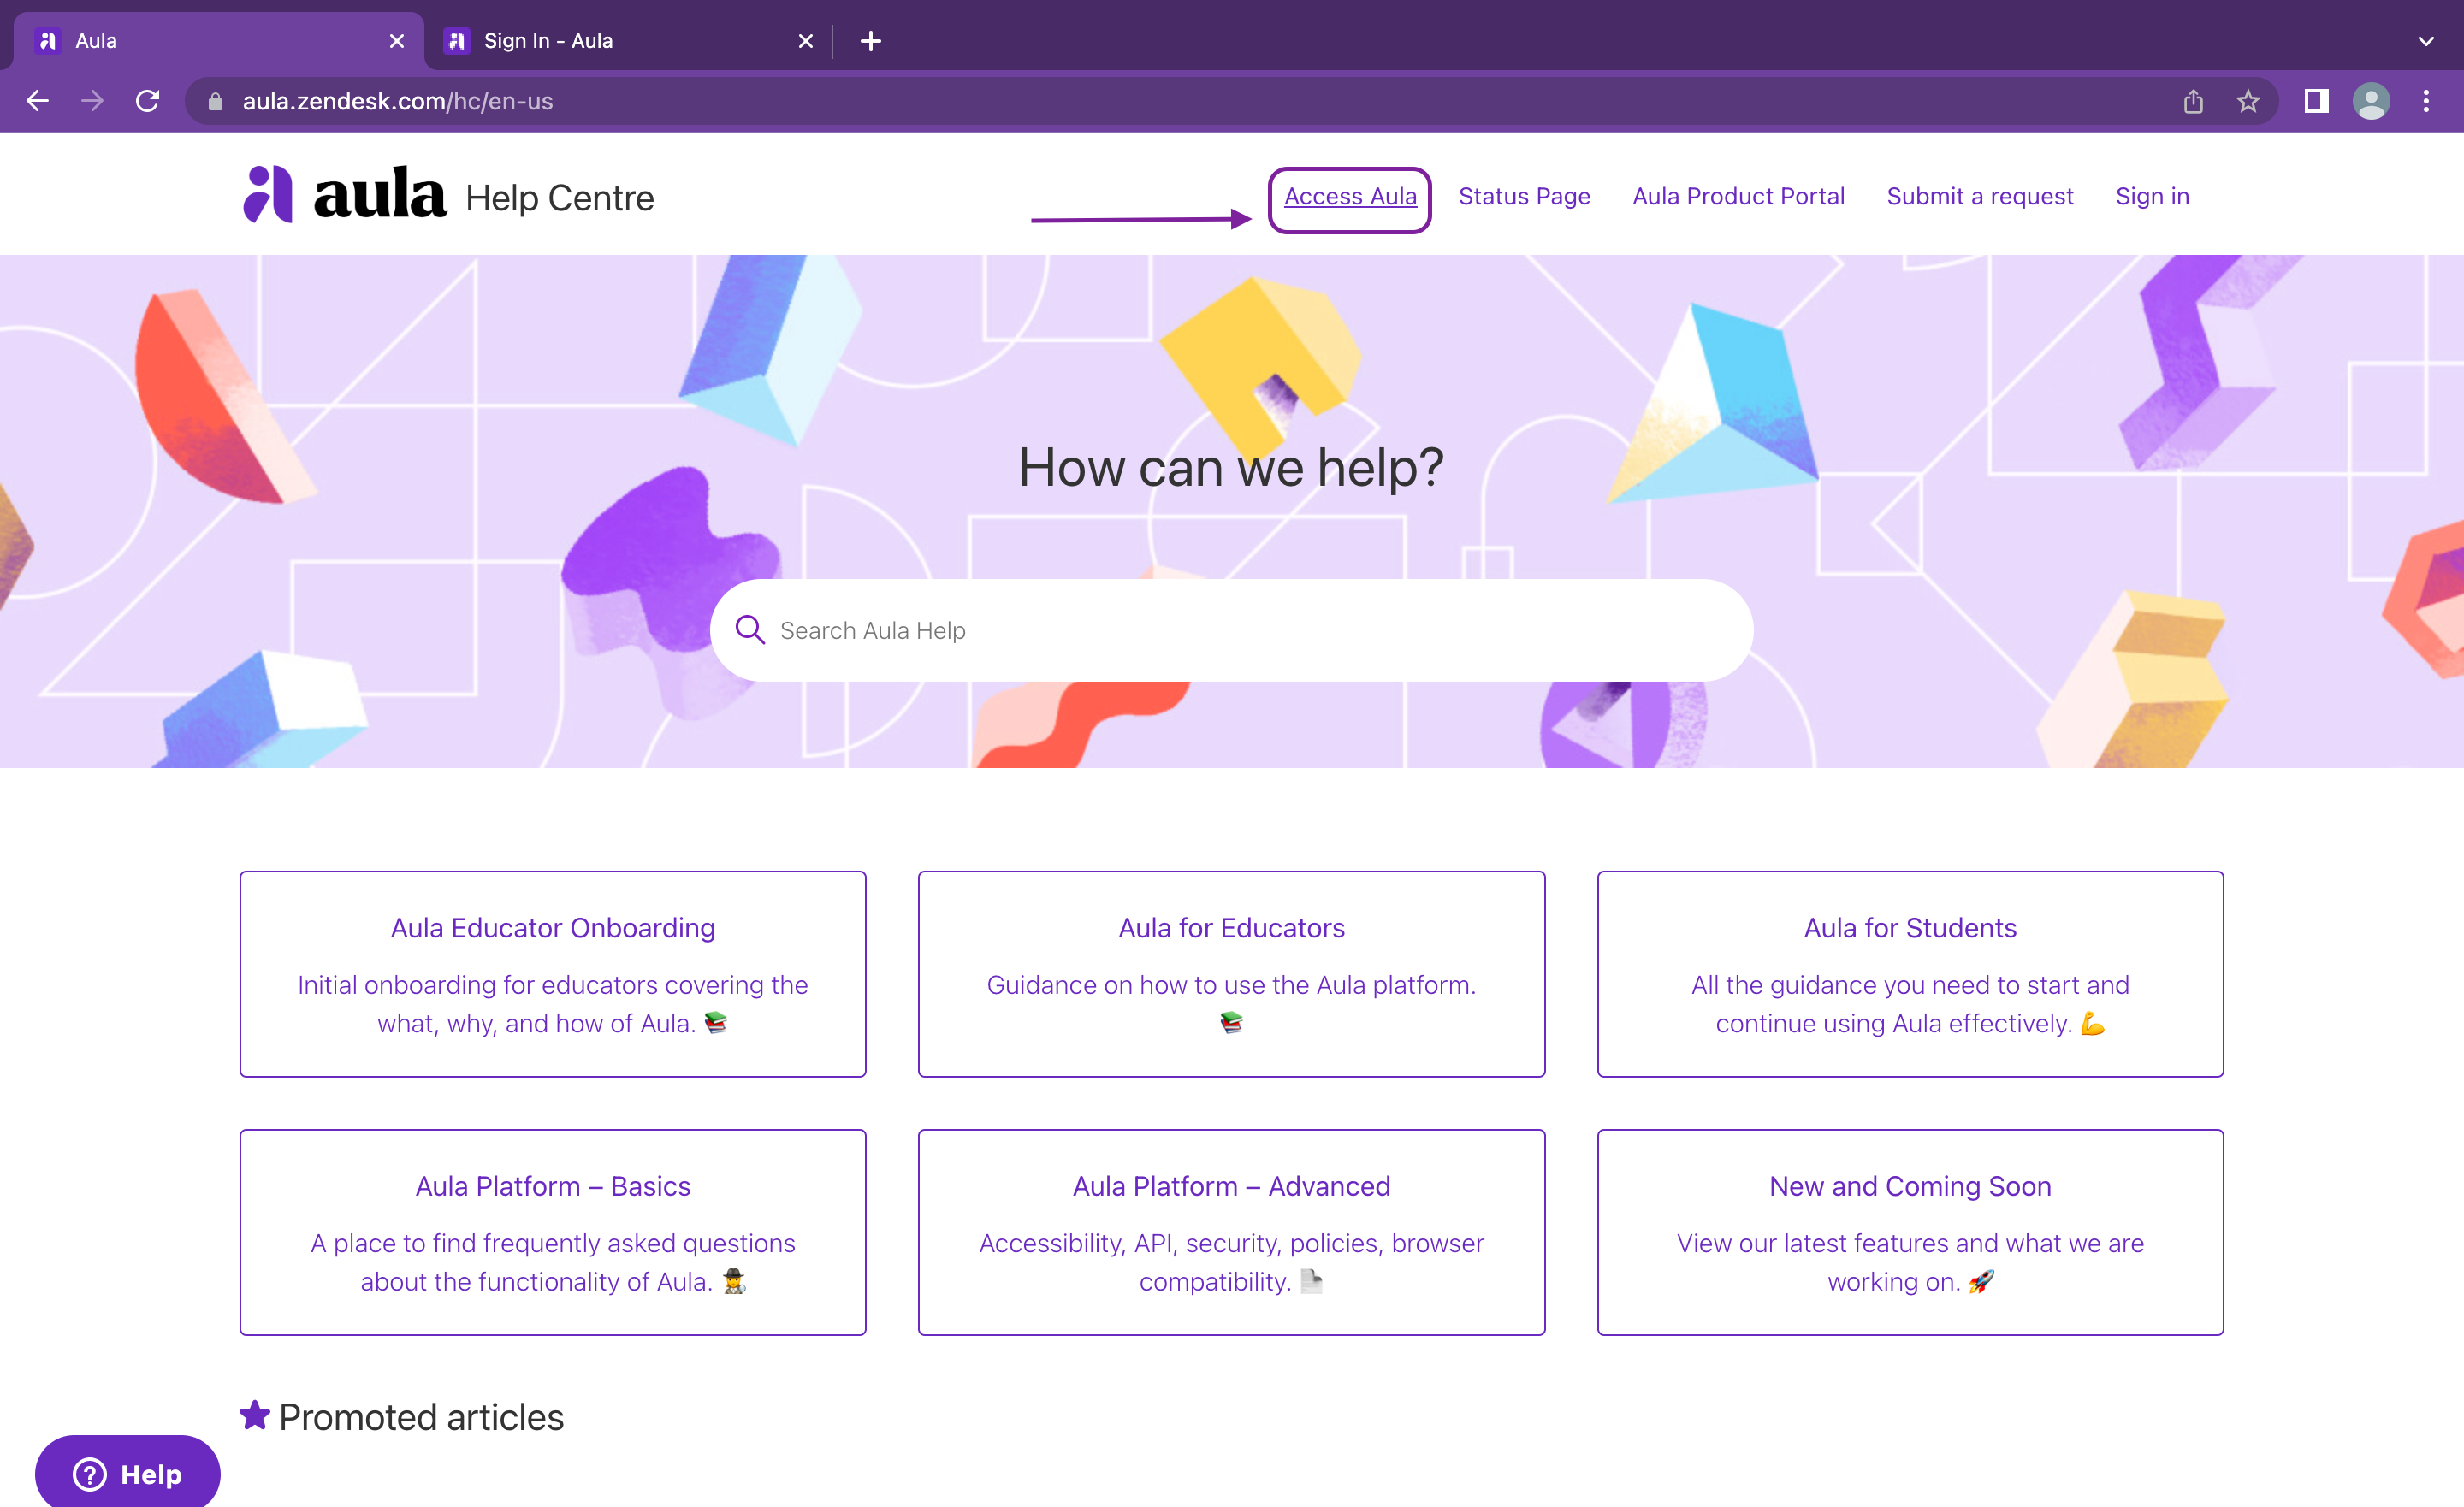The image size is (2464, 1507).
Task: Open a new tab with the plus icon
Action: [870, 41]
